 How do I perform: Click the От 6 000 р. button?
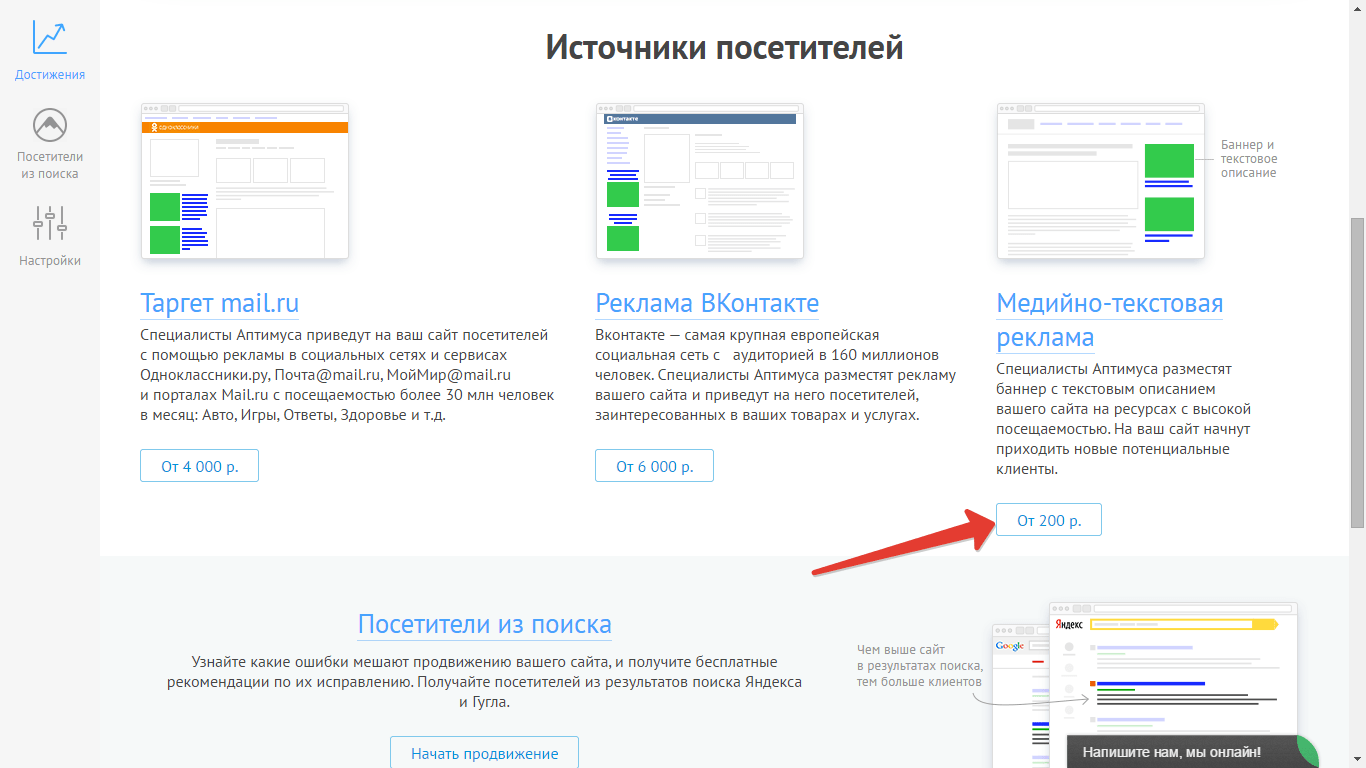(x=654, y=466)
